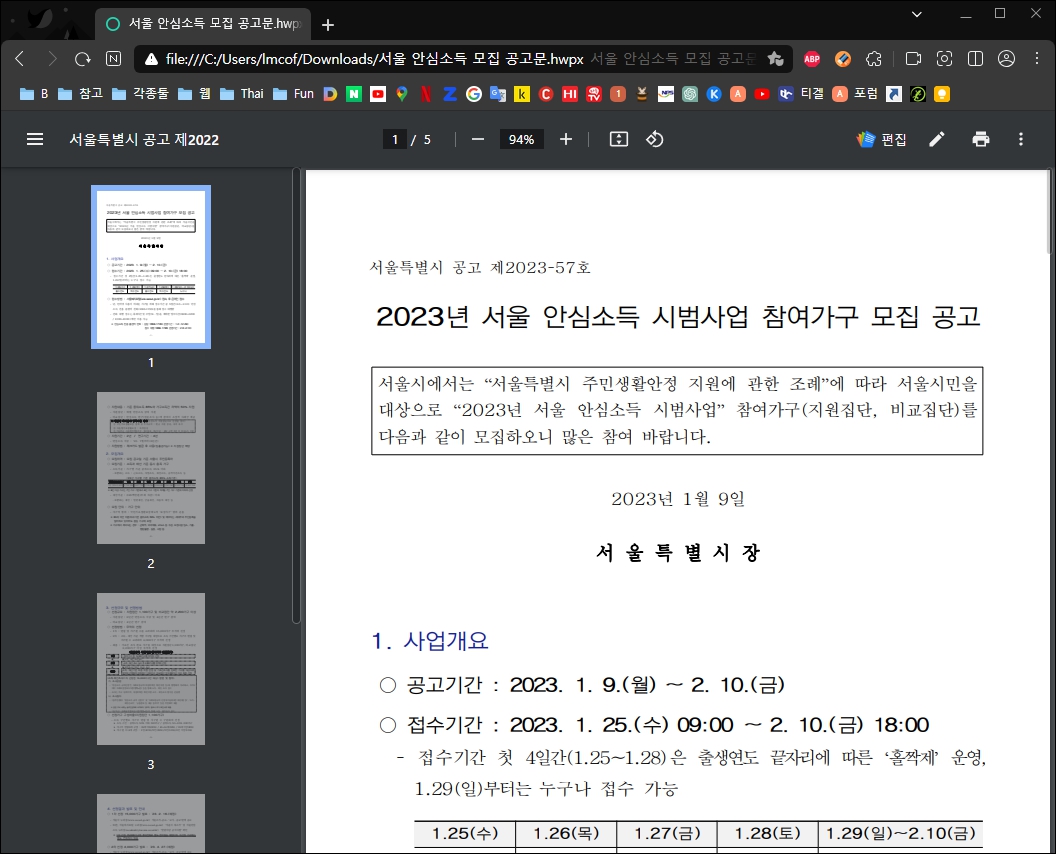Click the thumbnail panel scrollbar

click(x=296, y=397)
